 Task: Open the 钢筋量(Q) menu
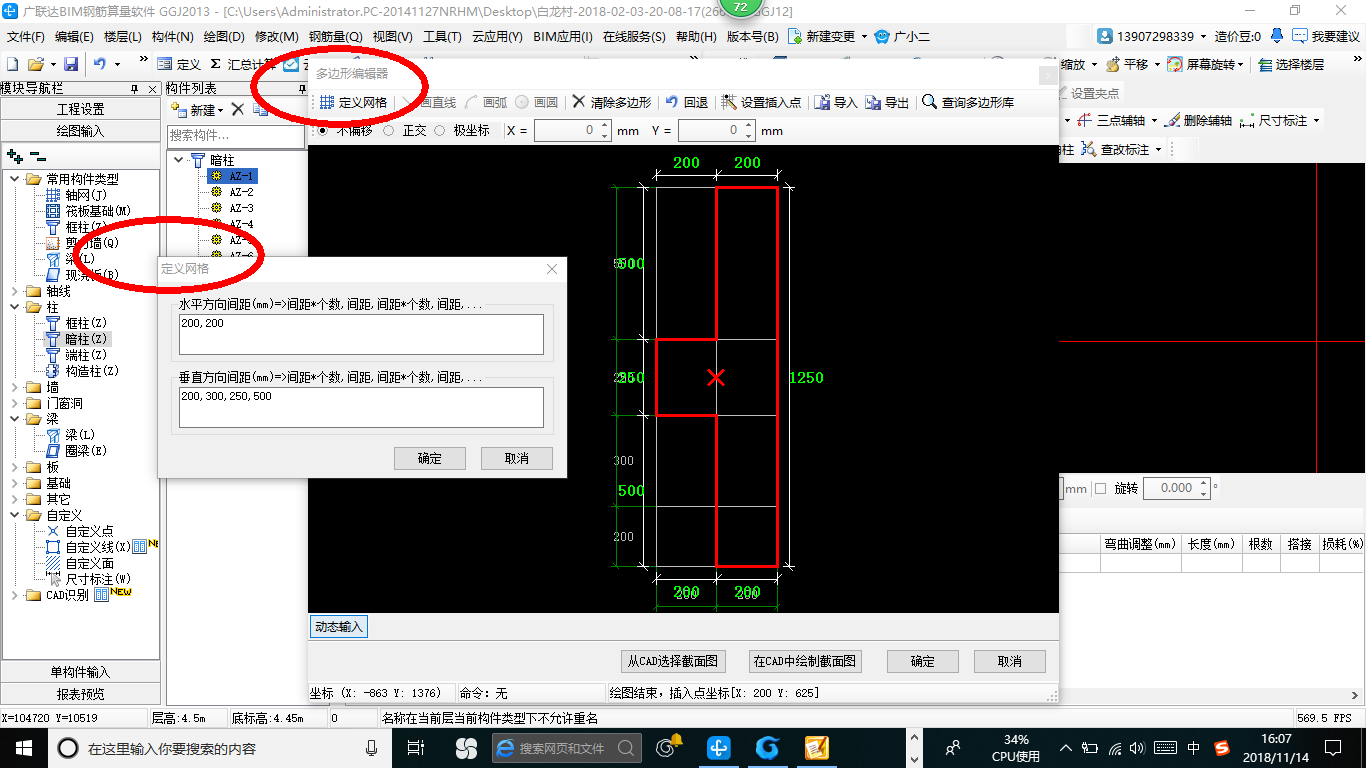pyautogui.click(x=335, y=37)
